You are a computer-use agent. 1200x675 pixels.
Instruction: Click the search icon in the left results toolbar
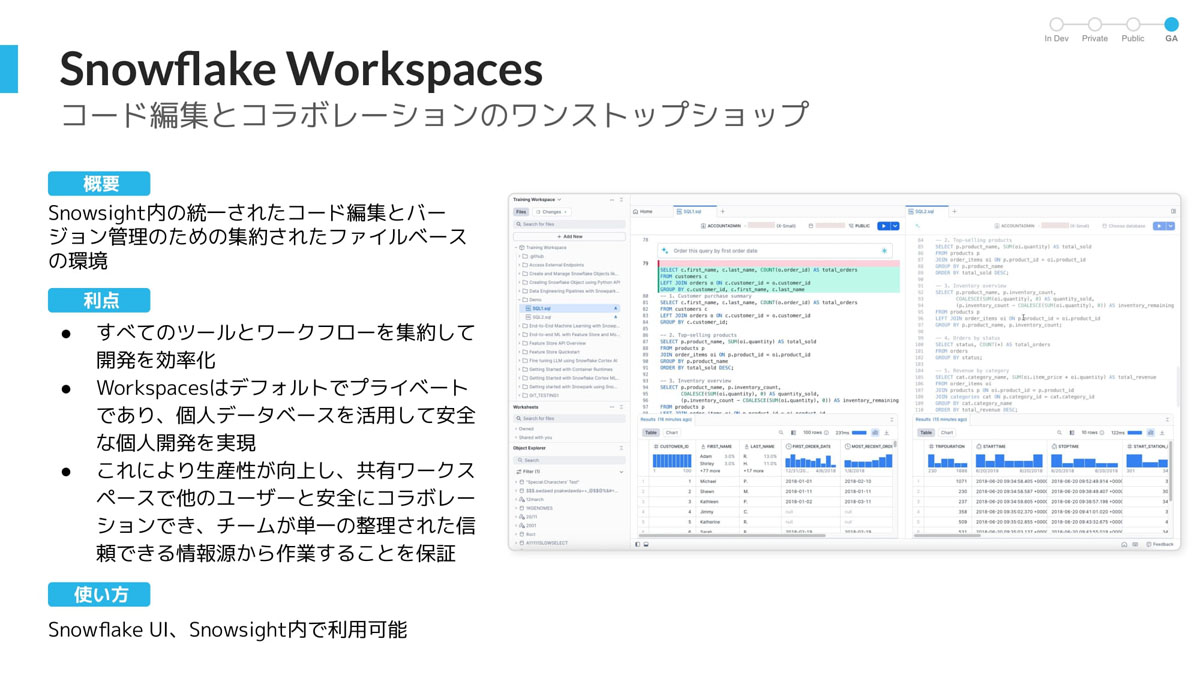click(781, 433)
